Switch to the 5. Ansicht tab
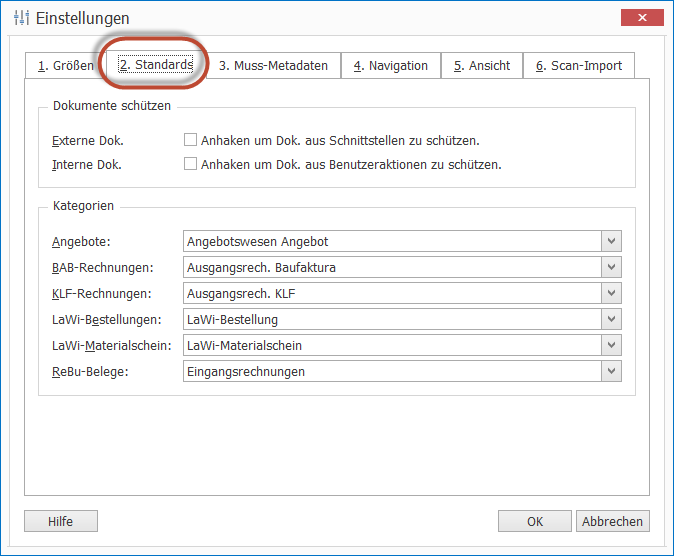 [x=481, y=66]
